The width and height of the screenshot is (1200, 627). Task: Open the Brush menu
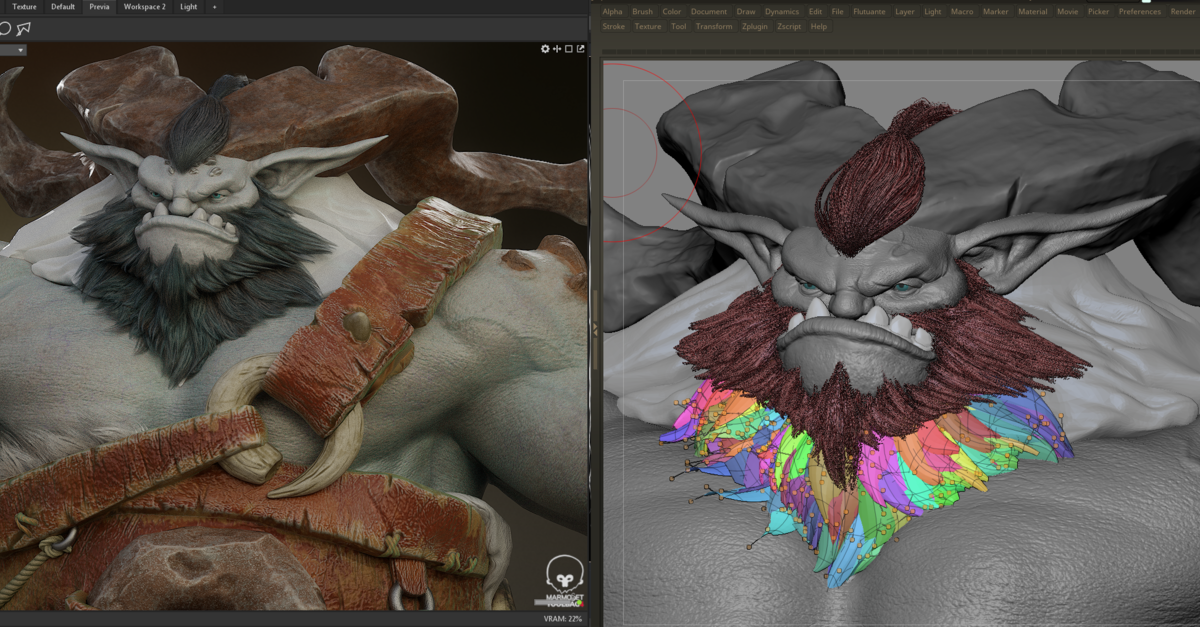click(644, 11)
